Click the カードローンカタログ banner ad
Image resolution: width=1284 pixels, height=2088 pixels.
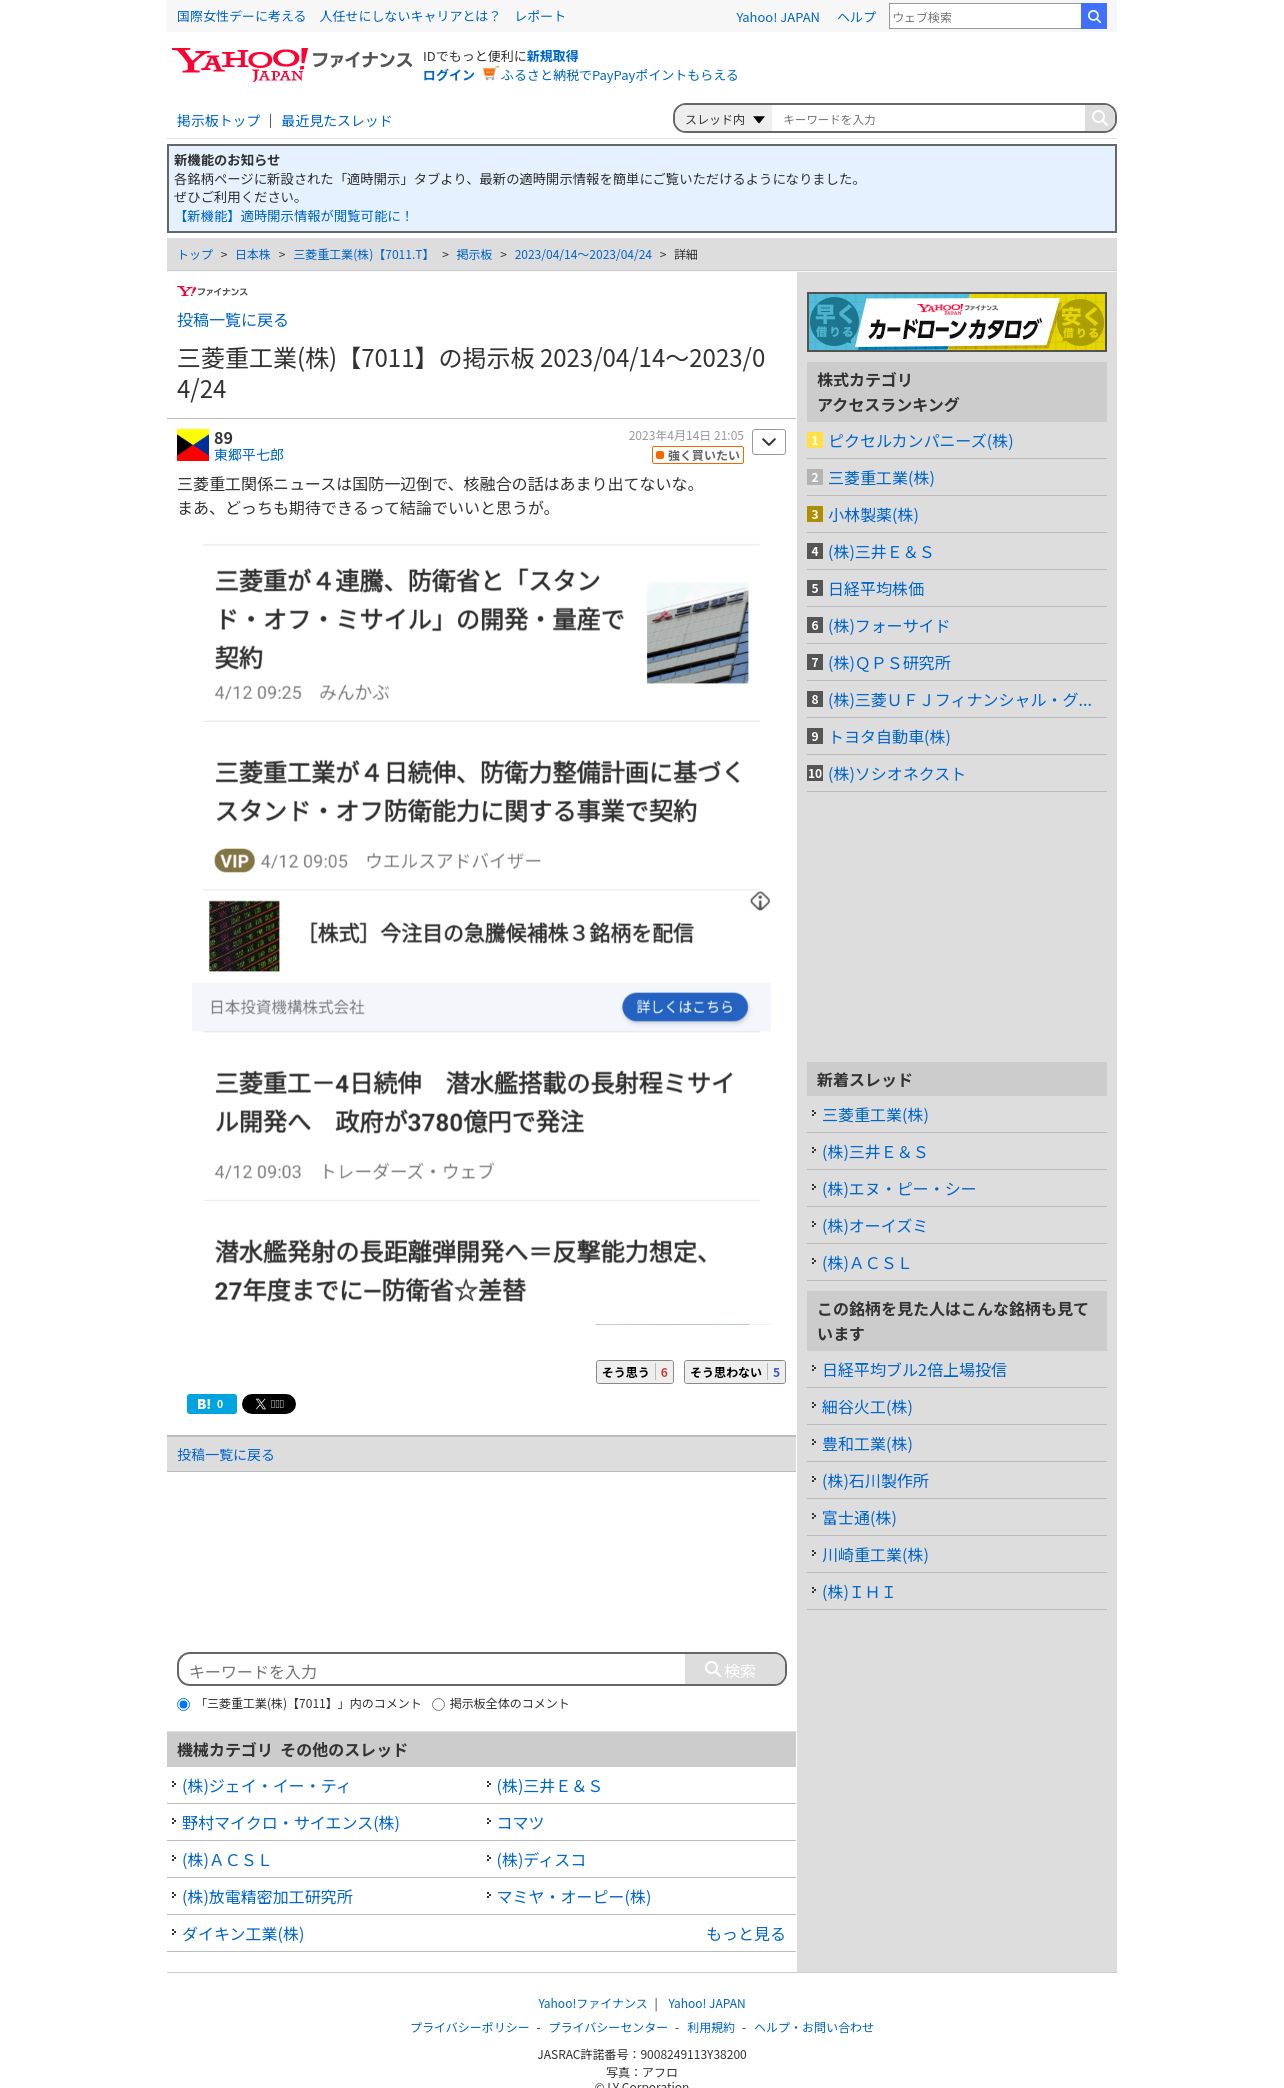(957, 322)
